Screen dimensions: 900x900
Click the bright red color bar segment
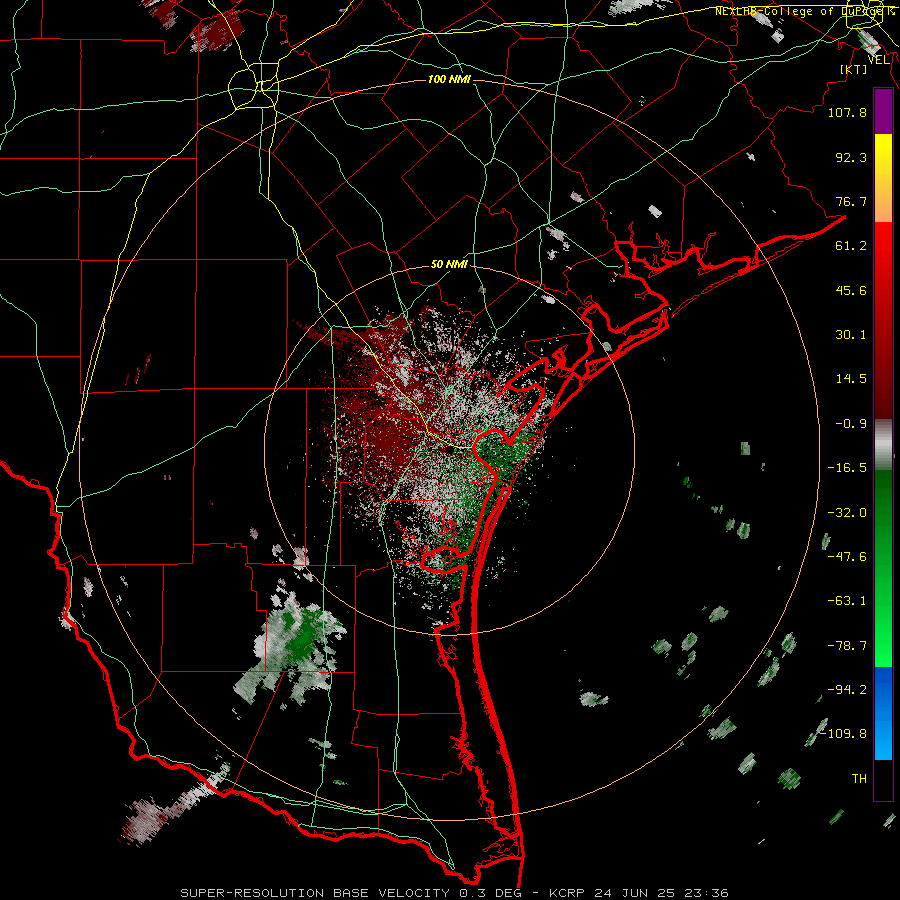[x=883, y=246]
